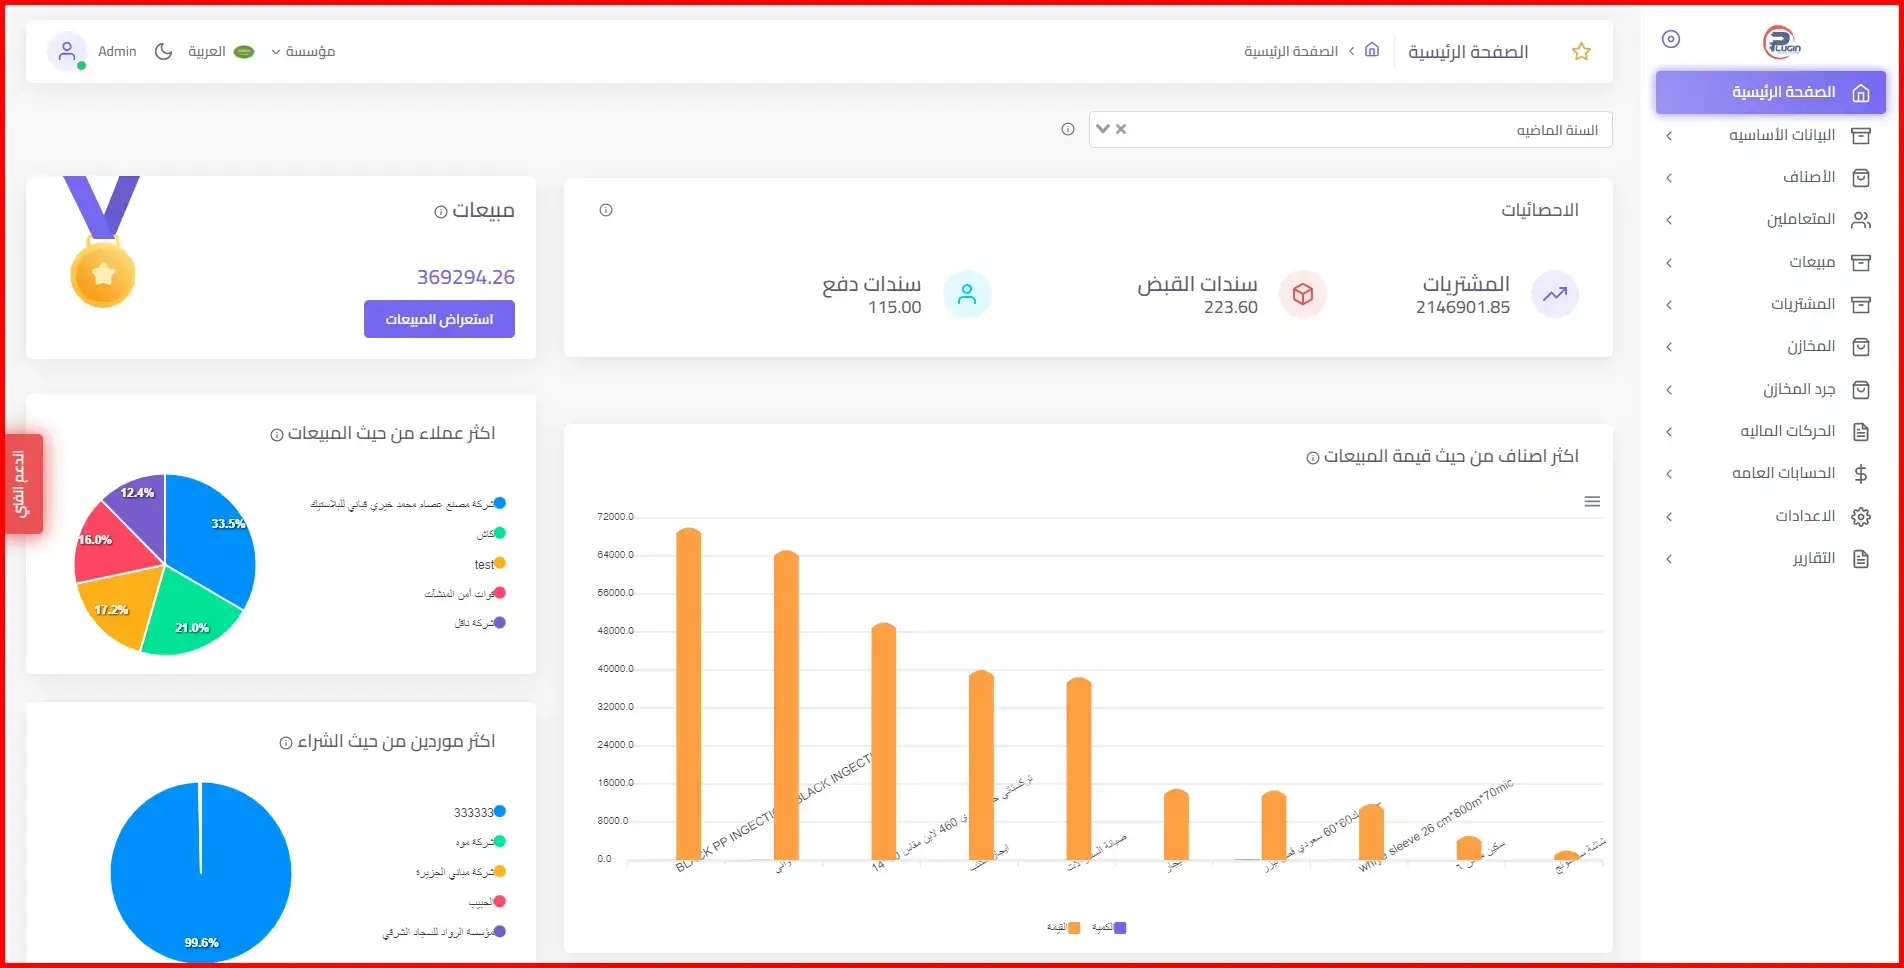Expand the البيانات الأساسيه sidebar menu
1904x968 pixels.
pos(1770,135)
